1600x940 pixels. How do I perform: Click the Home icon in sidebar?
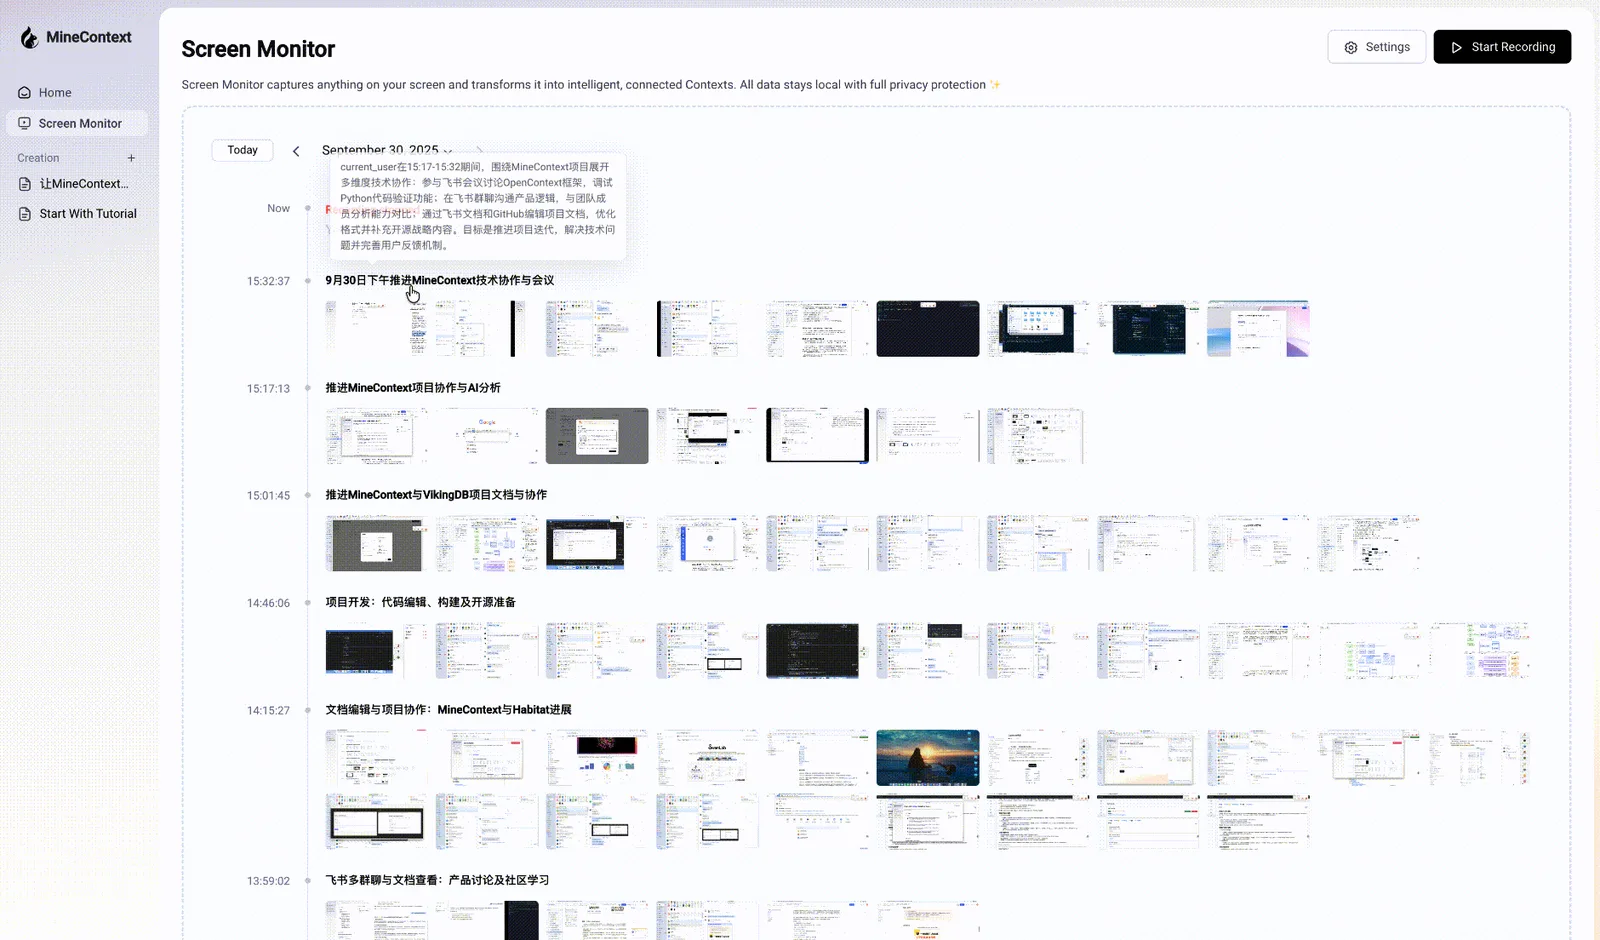click(24, 92)
